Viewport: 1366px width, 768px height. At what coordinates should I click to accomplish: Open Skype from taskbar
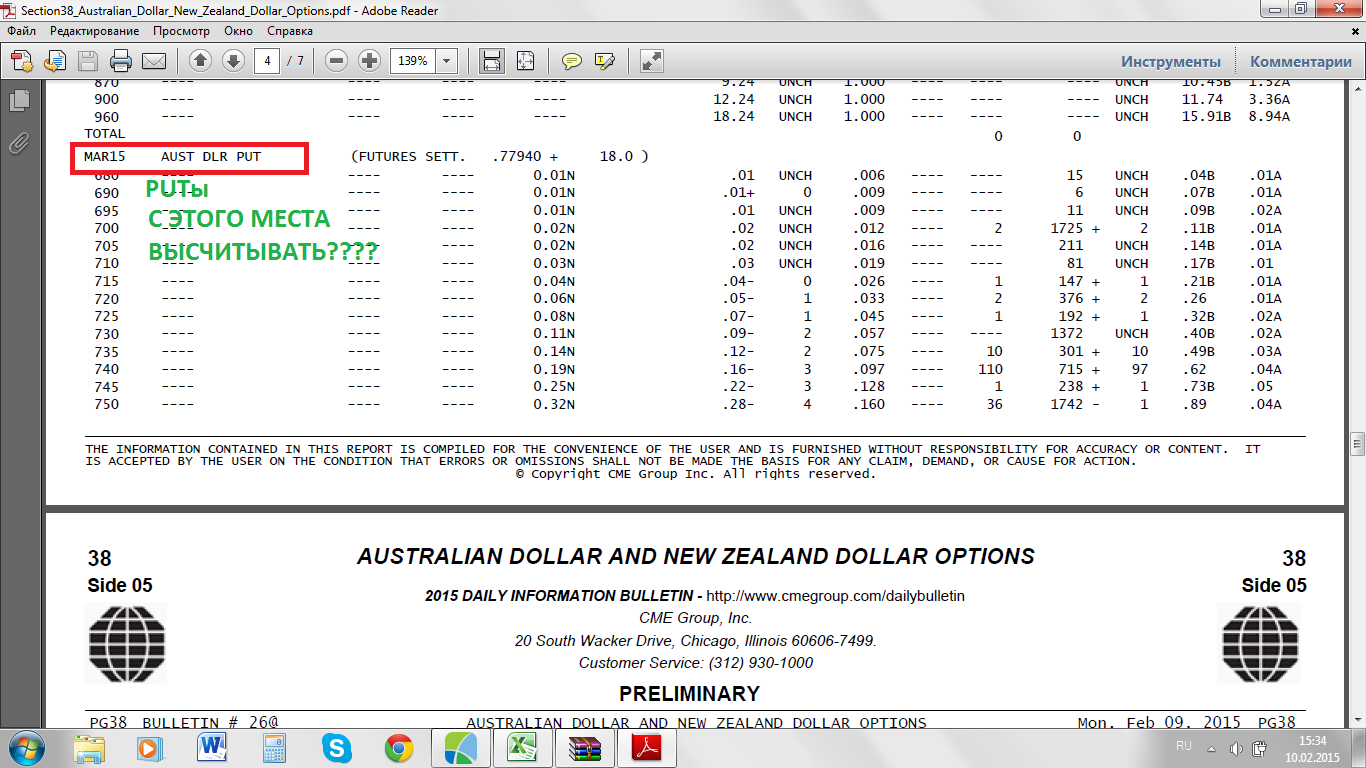click(x=336, y=748)
